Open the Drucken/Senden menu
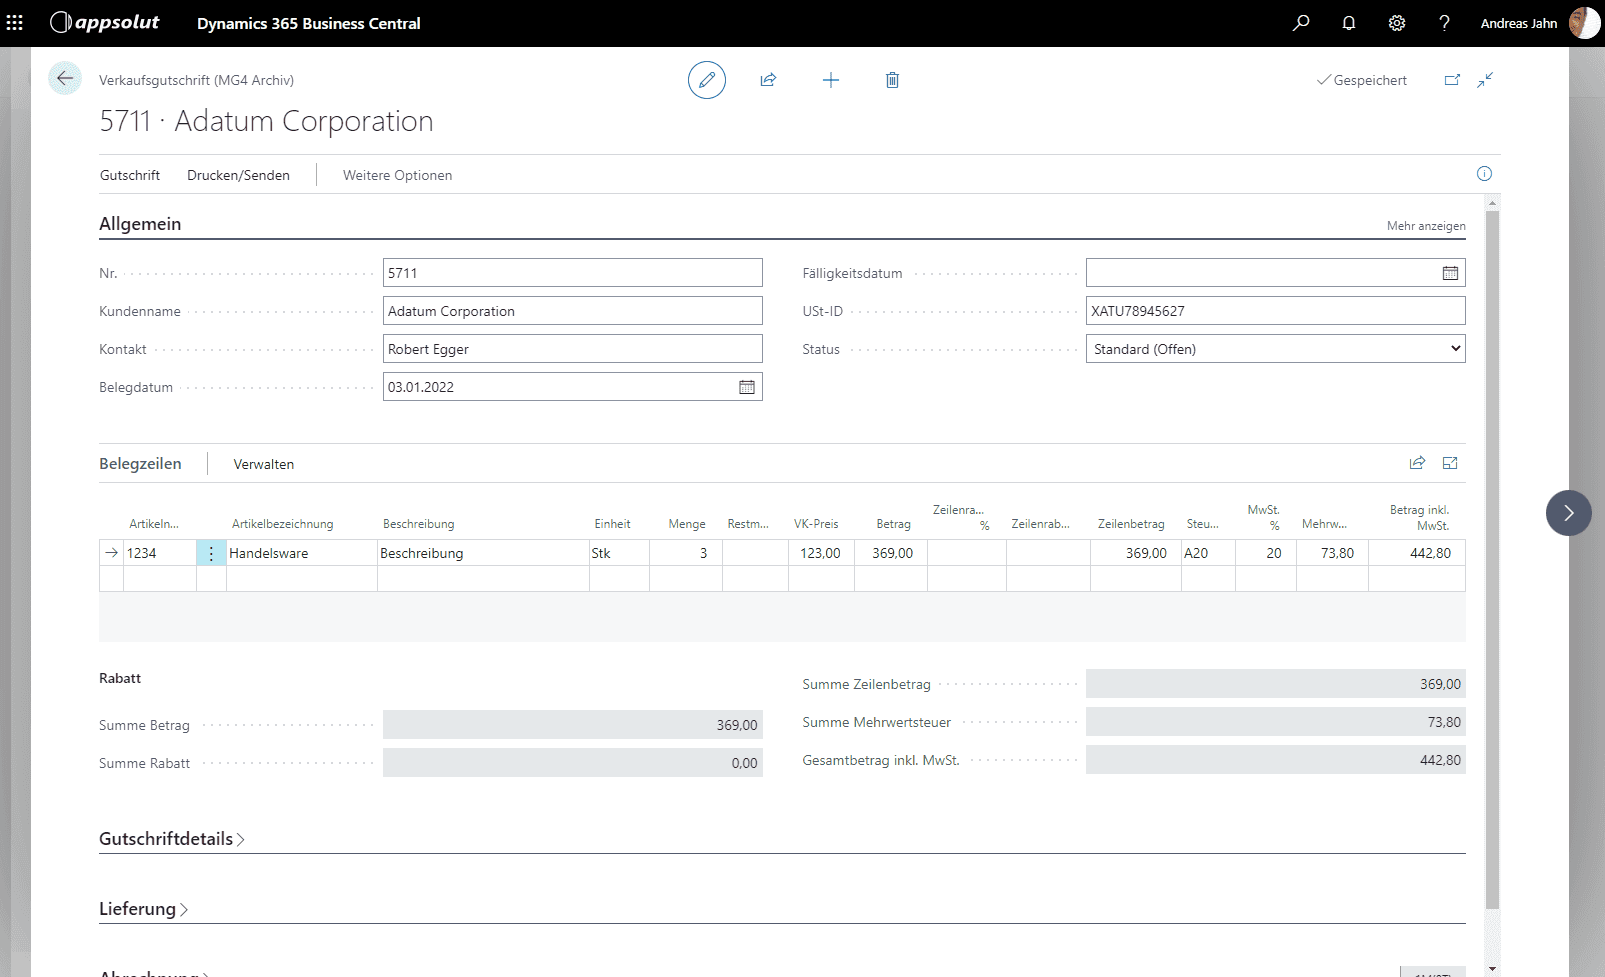This screenshot has width=1605, height=977. [x=238, y=175]
